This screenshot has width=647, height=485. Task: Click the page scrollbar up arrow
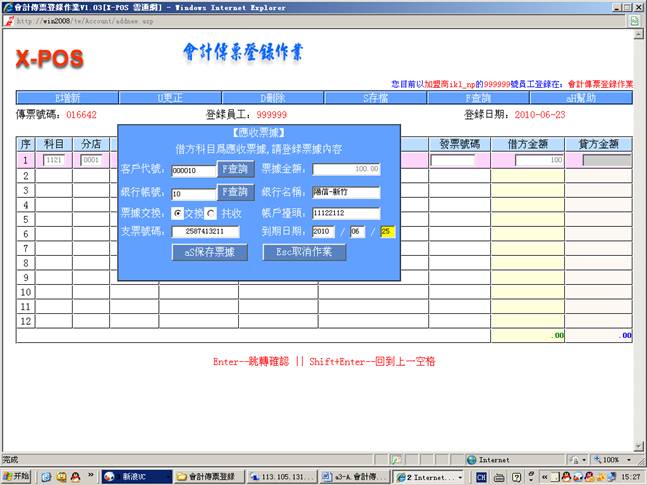[638, 36]
